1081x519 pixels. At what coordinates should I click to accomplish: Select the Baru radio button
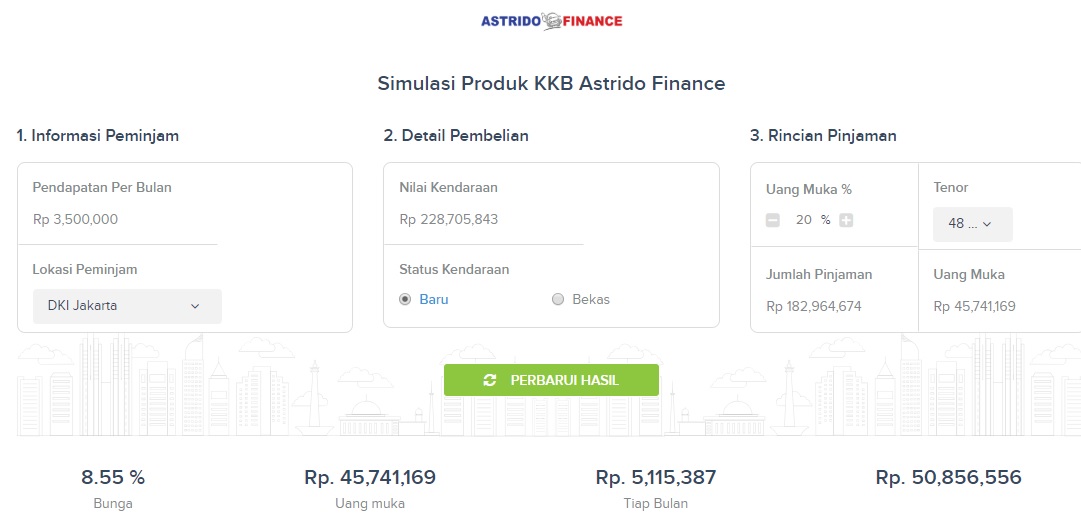405,299
